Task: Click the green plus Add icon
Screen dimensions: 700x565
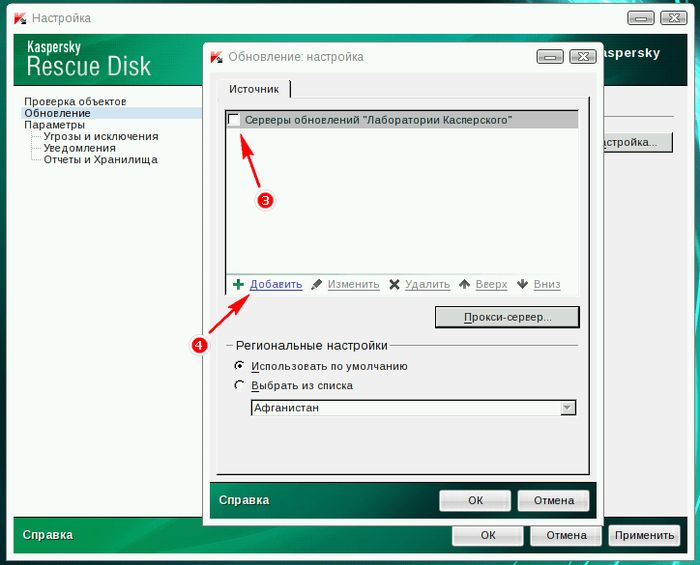Action: [238, 284]
